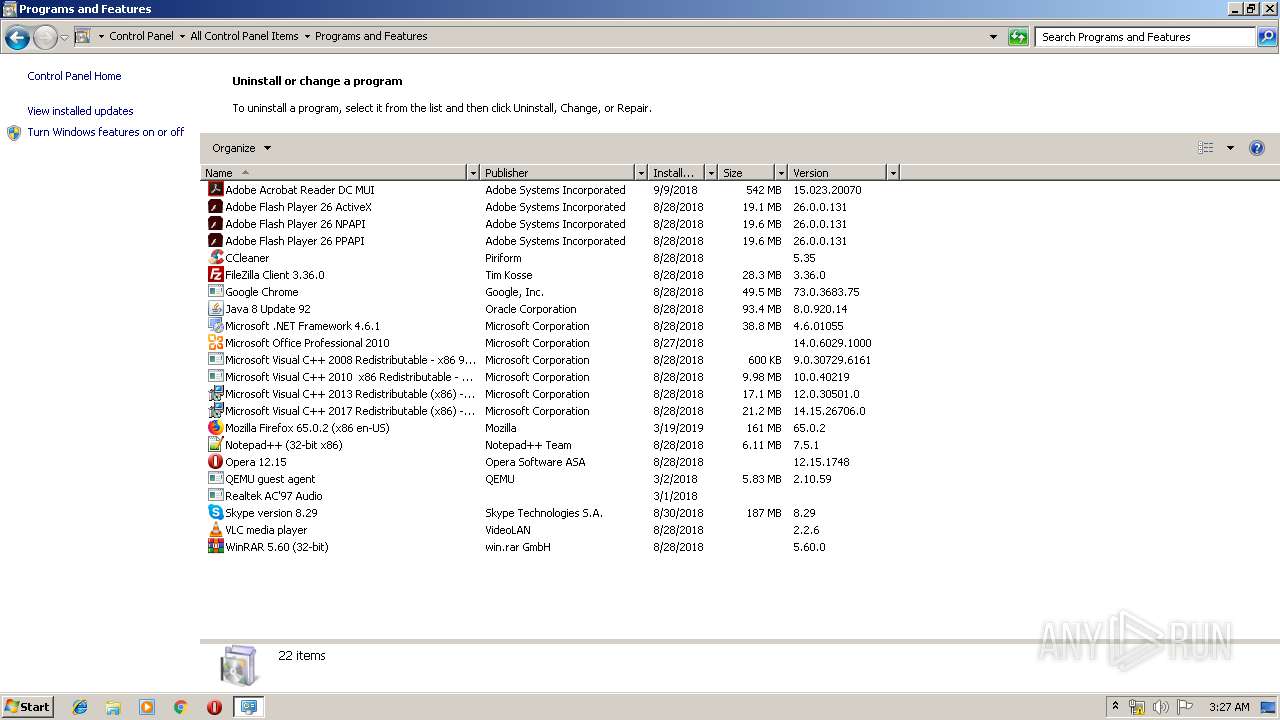The height and width of the screenshot is (720, 1280).
Task: Click the VLC media player icon
Action: (x=215, y=529)
